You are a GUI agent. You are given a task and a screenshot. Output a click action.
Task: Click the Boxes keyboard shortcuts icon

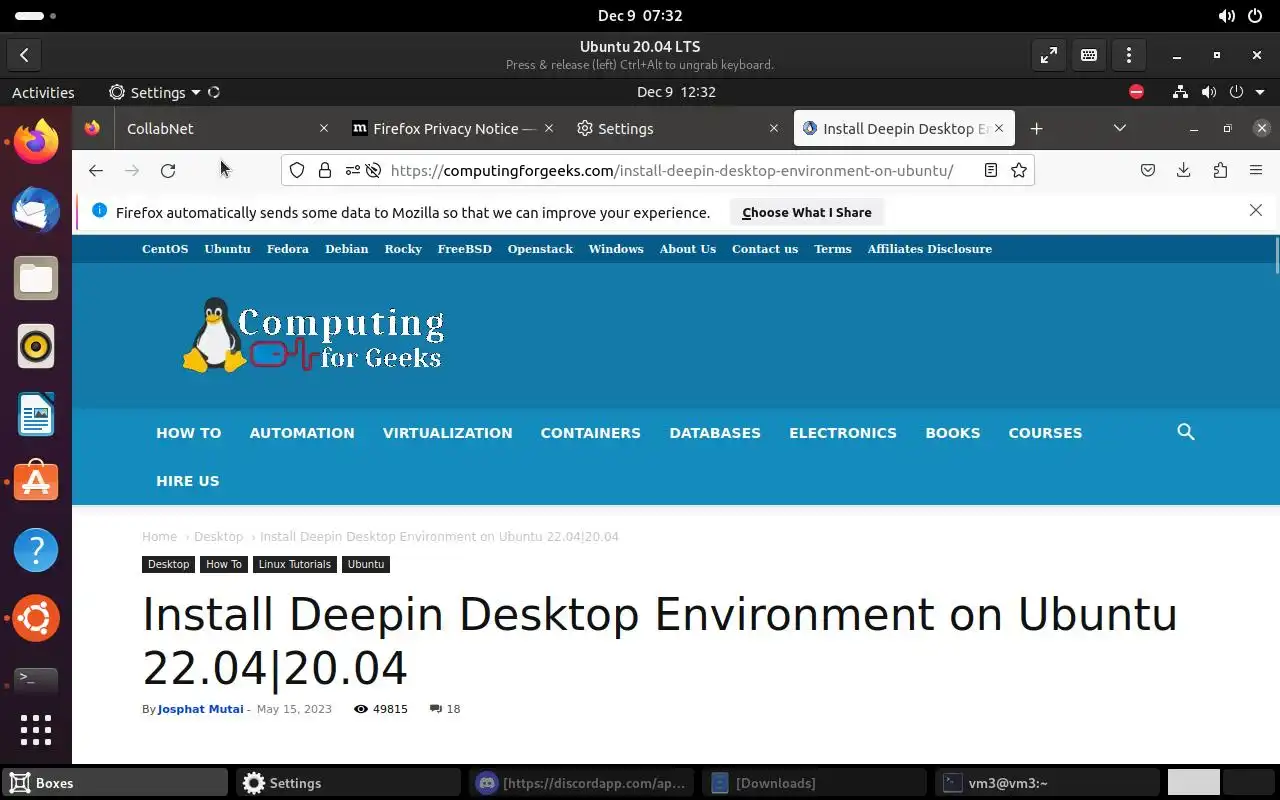coord(1089,56)
